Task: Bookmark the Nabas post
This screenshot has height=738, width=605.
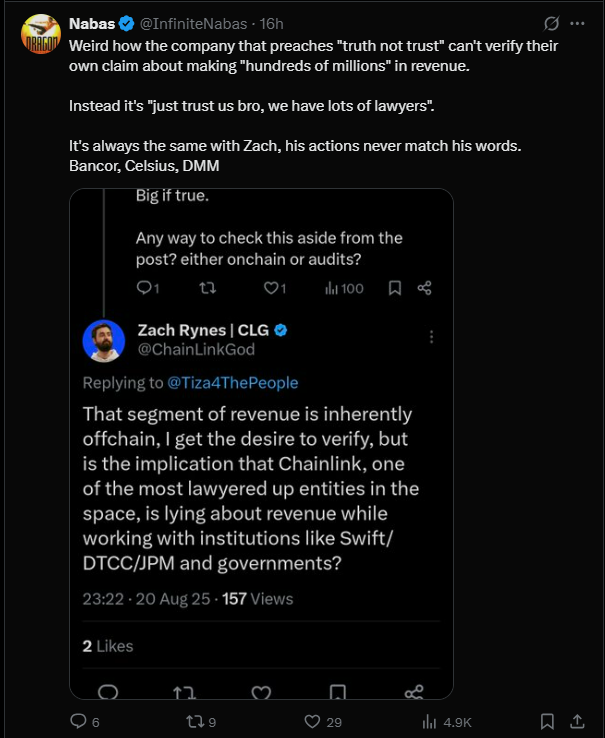Action: pos(547,721)
